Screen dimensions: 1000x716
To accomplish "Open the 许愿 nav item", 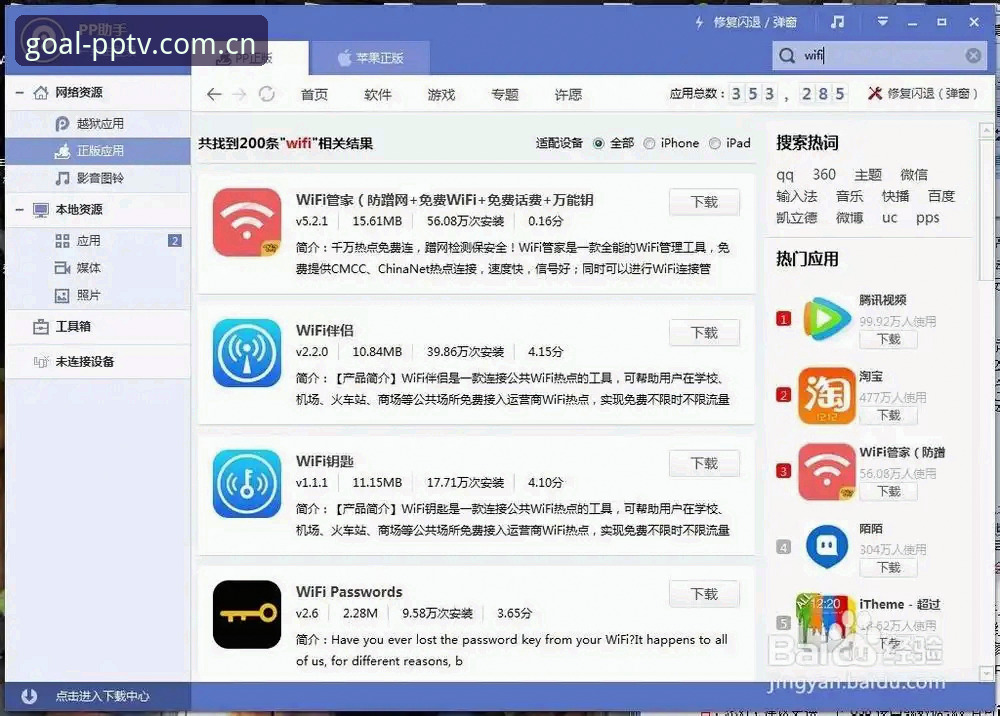I will tap(568, 95).
